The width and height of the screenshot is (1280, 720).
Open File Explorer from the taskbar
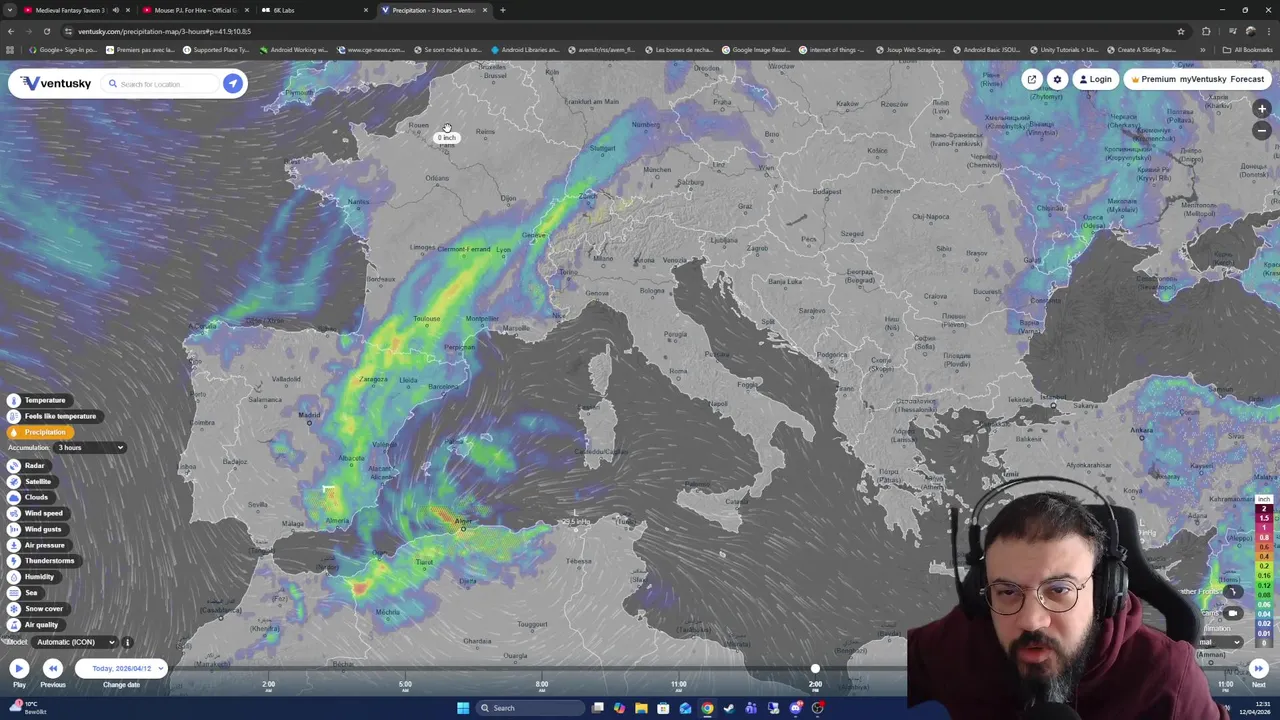(641, 708)
